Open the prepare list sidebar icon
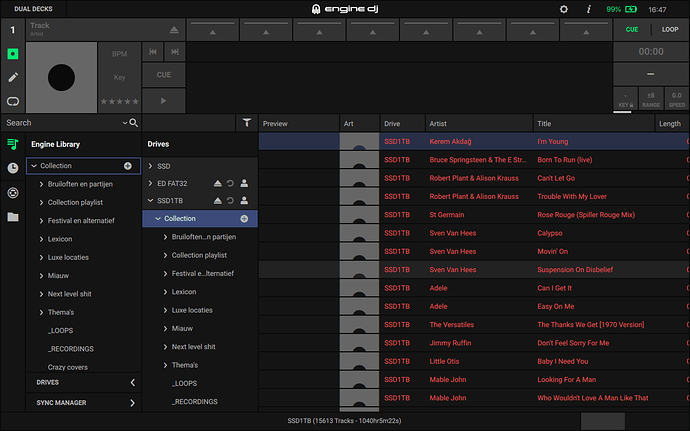690x431 pixels. click(13, 193)
